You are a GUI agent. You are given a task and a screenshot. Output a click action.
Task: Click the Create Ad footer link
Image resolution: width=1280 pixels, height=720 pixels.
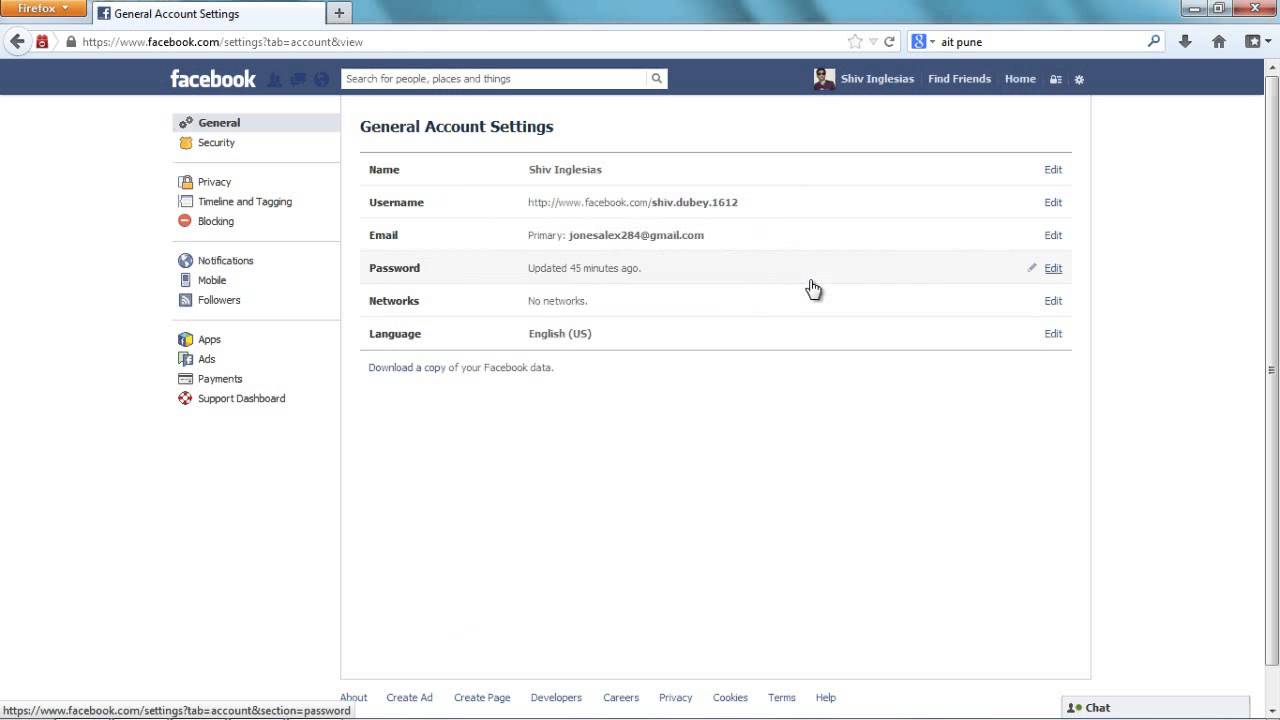point(409,698)
